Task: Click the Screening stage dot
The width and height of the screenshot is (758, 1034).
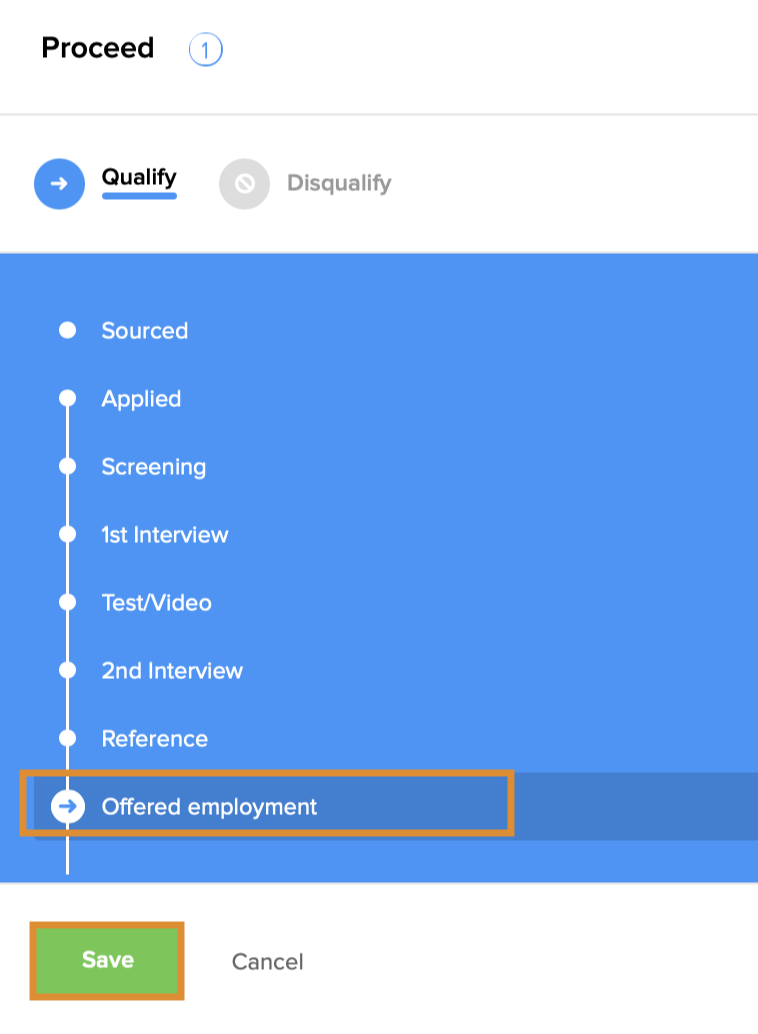Action: (x=67, y=467)
